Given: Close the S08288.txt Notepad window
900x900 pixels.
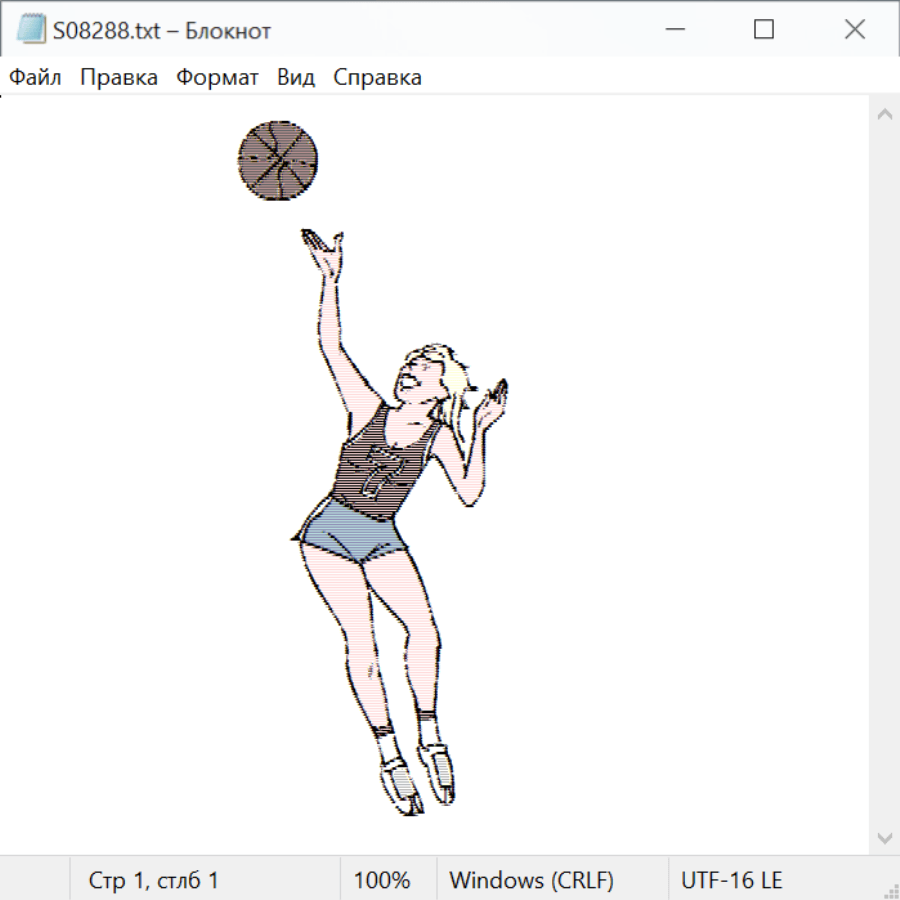Looking at the screenshot, I should point(854,30).
